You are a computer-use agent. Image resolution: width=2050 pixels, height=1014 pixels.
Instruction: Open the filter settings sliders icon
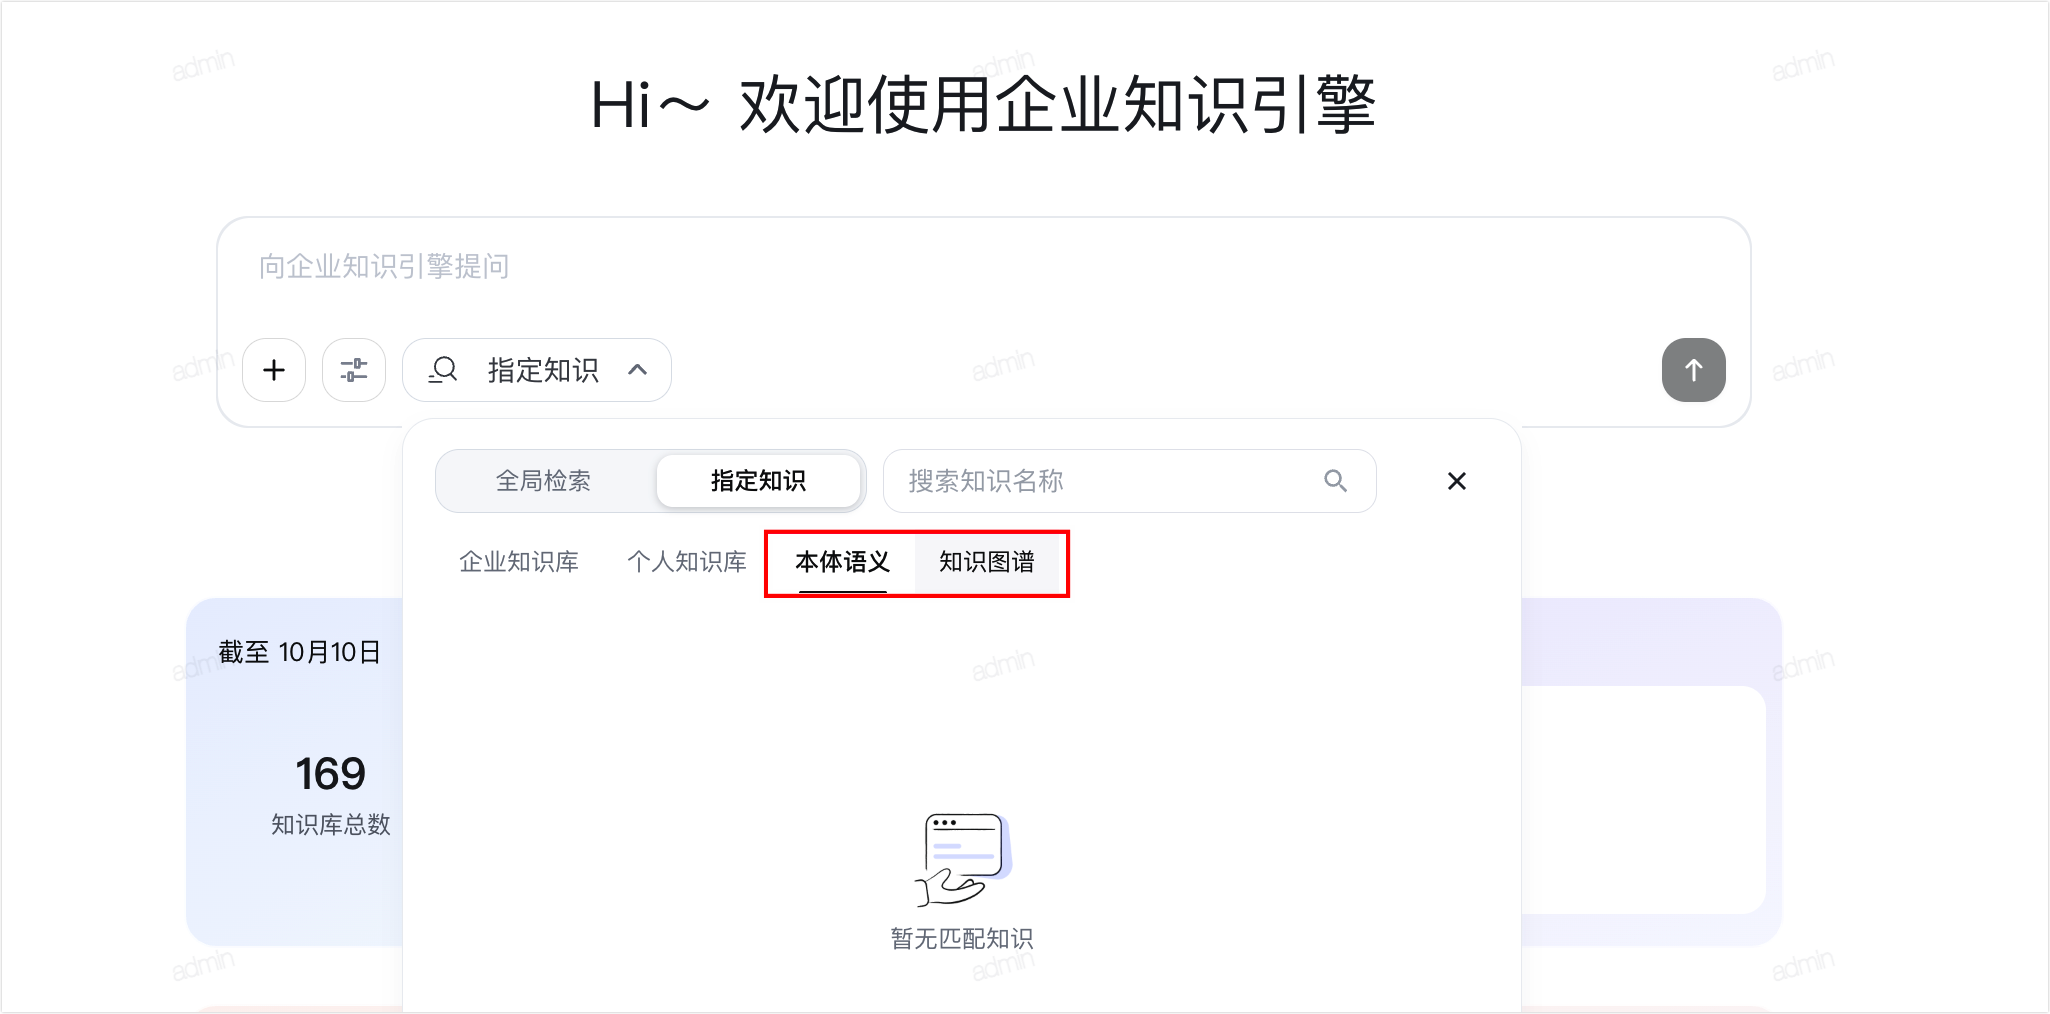pyautogui.click(x=354, y=370)
